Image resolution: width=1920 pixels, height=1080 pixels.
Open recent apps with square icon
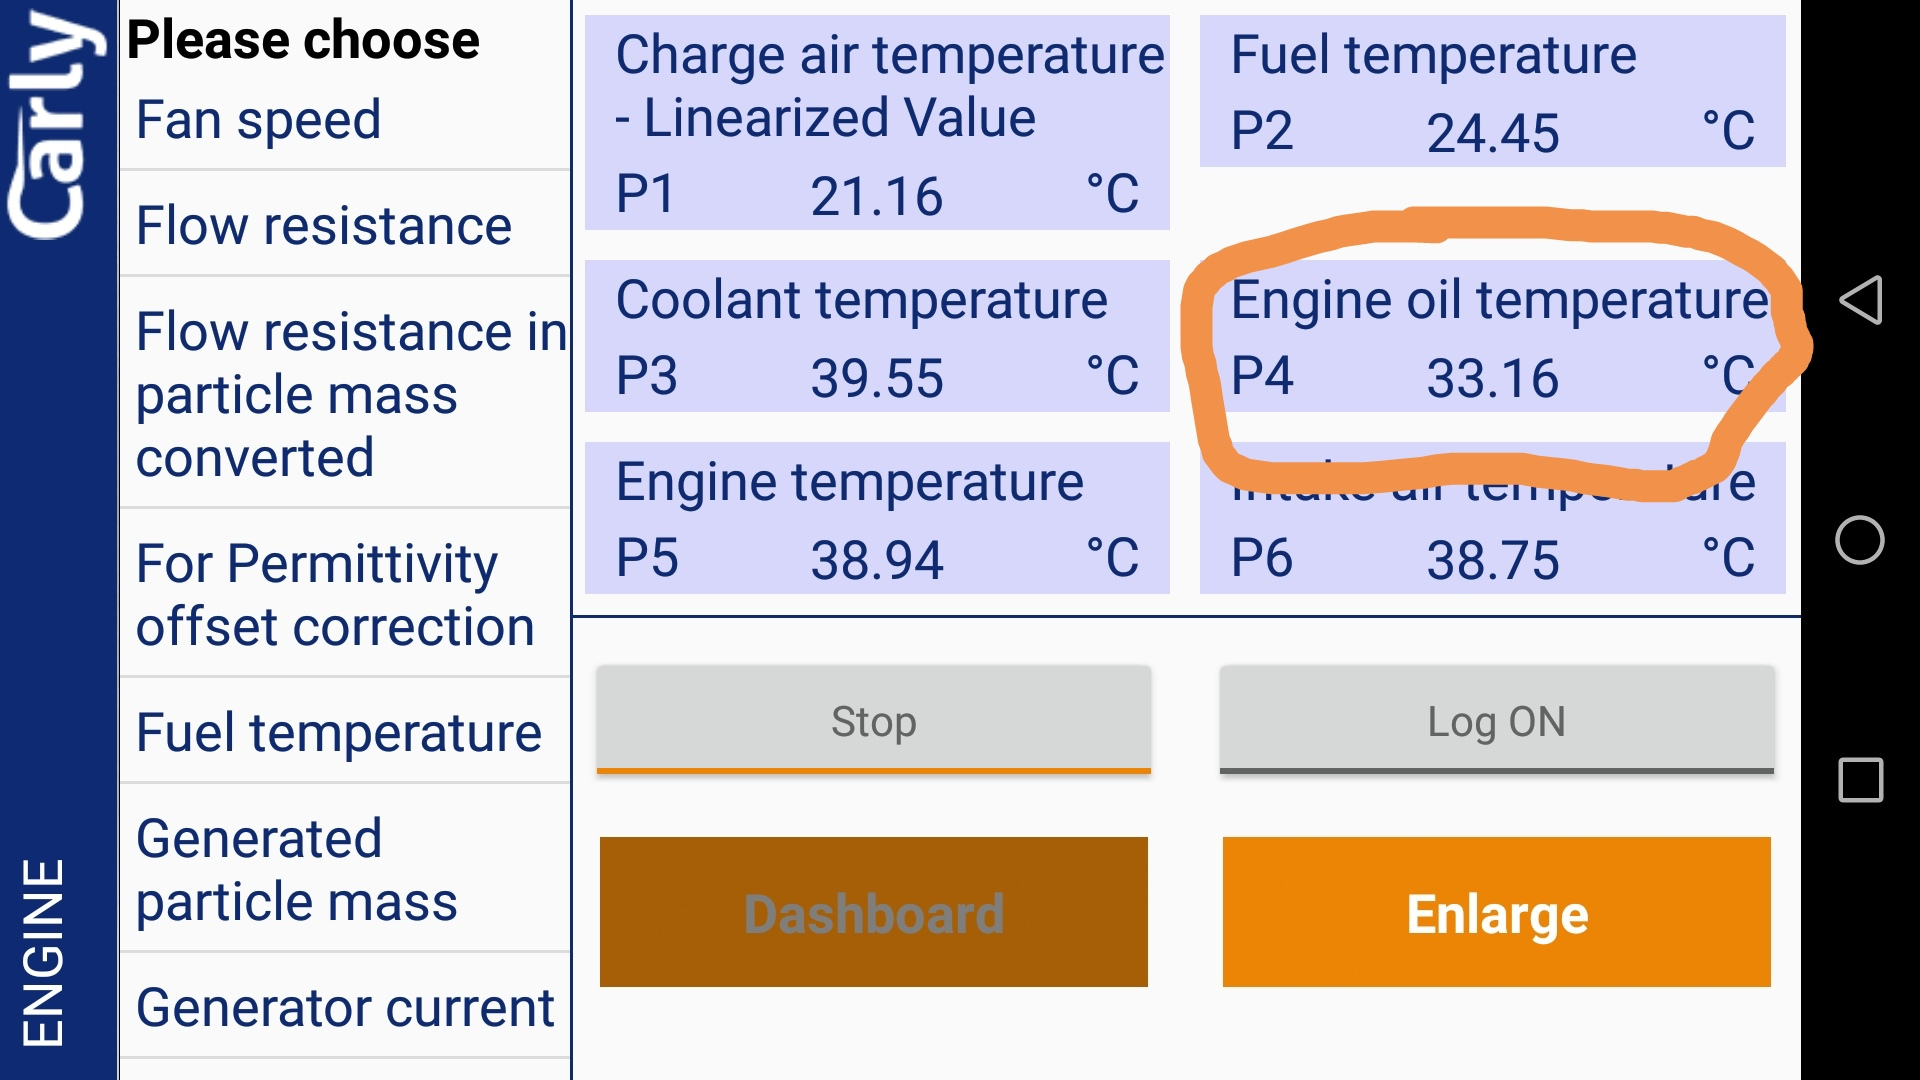pyautogui.click(x=1861, y=780)
